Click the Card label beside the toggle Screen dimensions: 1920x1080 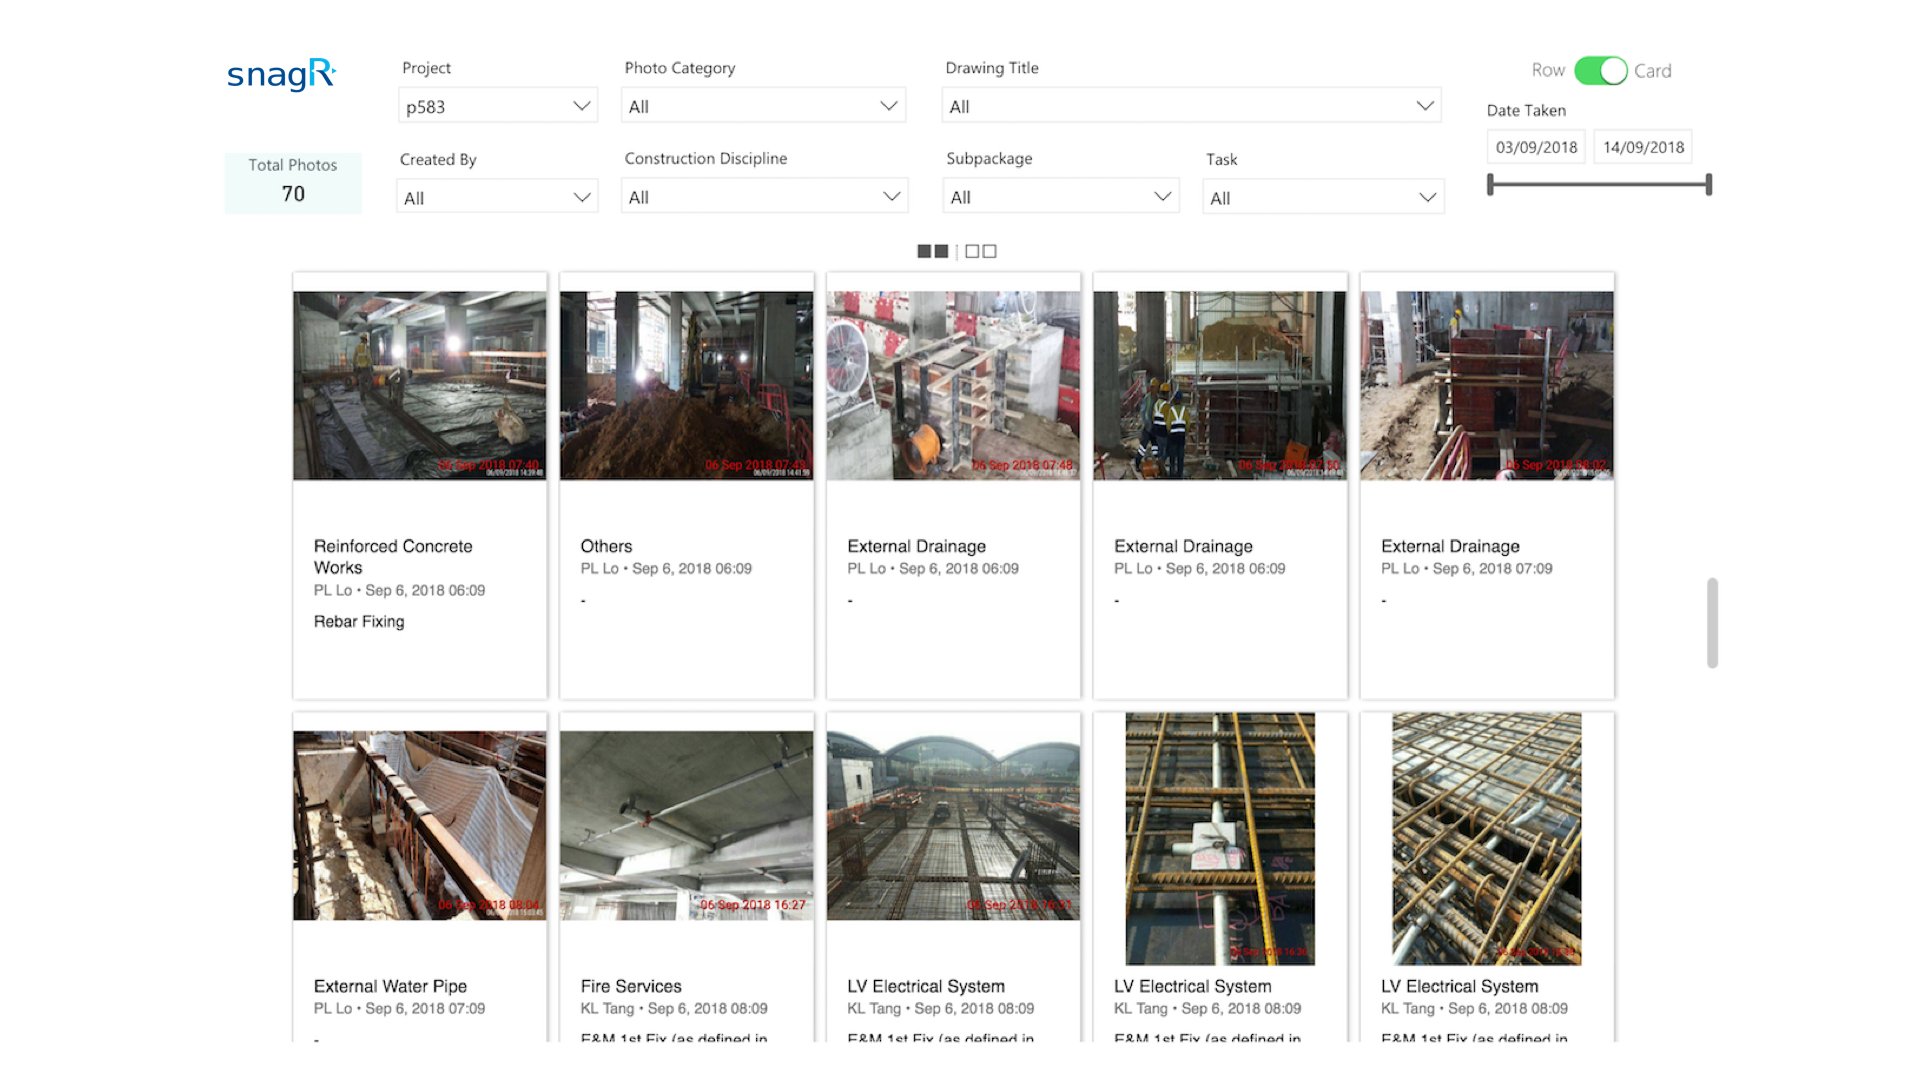pyautogui.click(x=1653, y=71)
